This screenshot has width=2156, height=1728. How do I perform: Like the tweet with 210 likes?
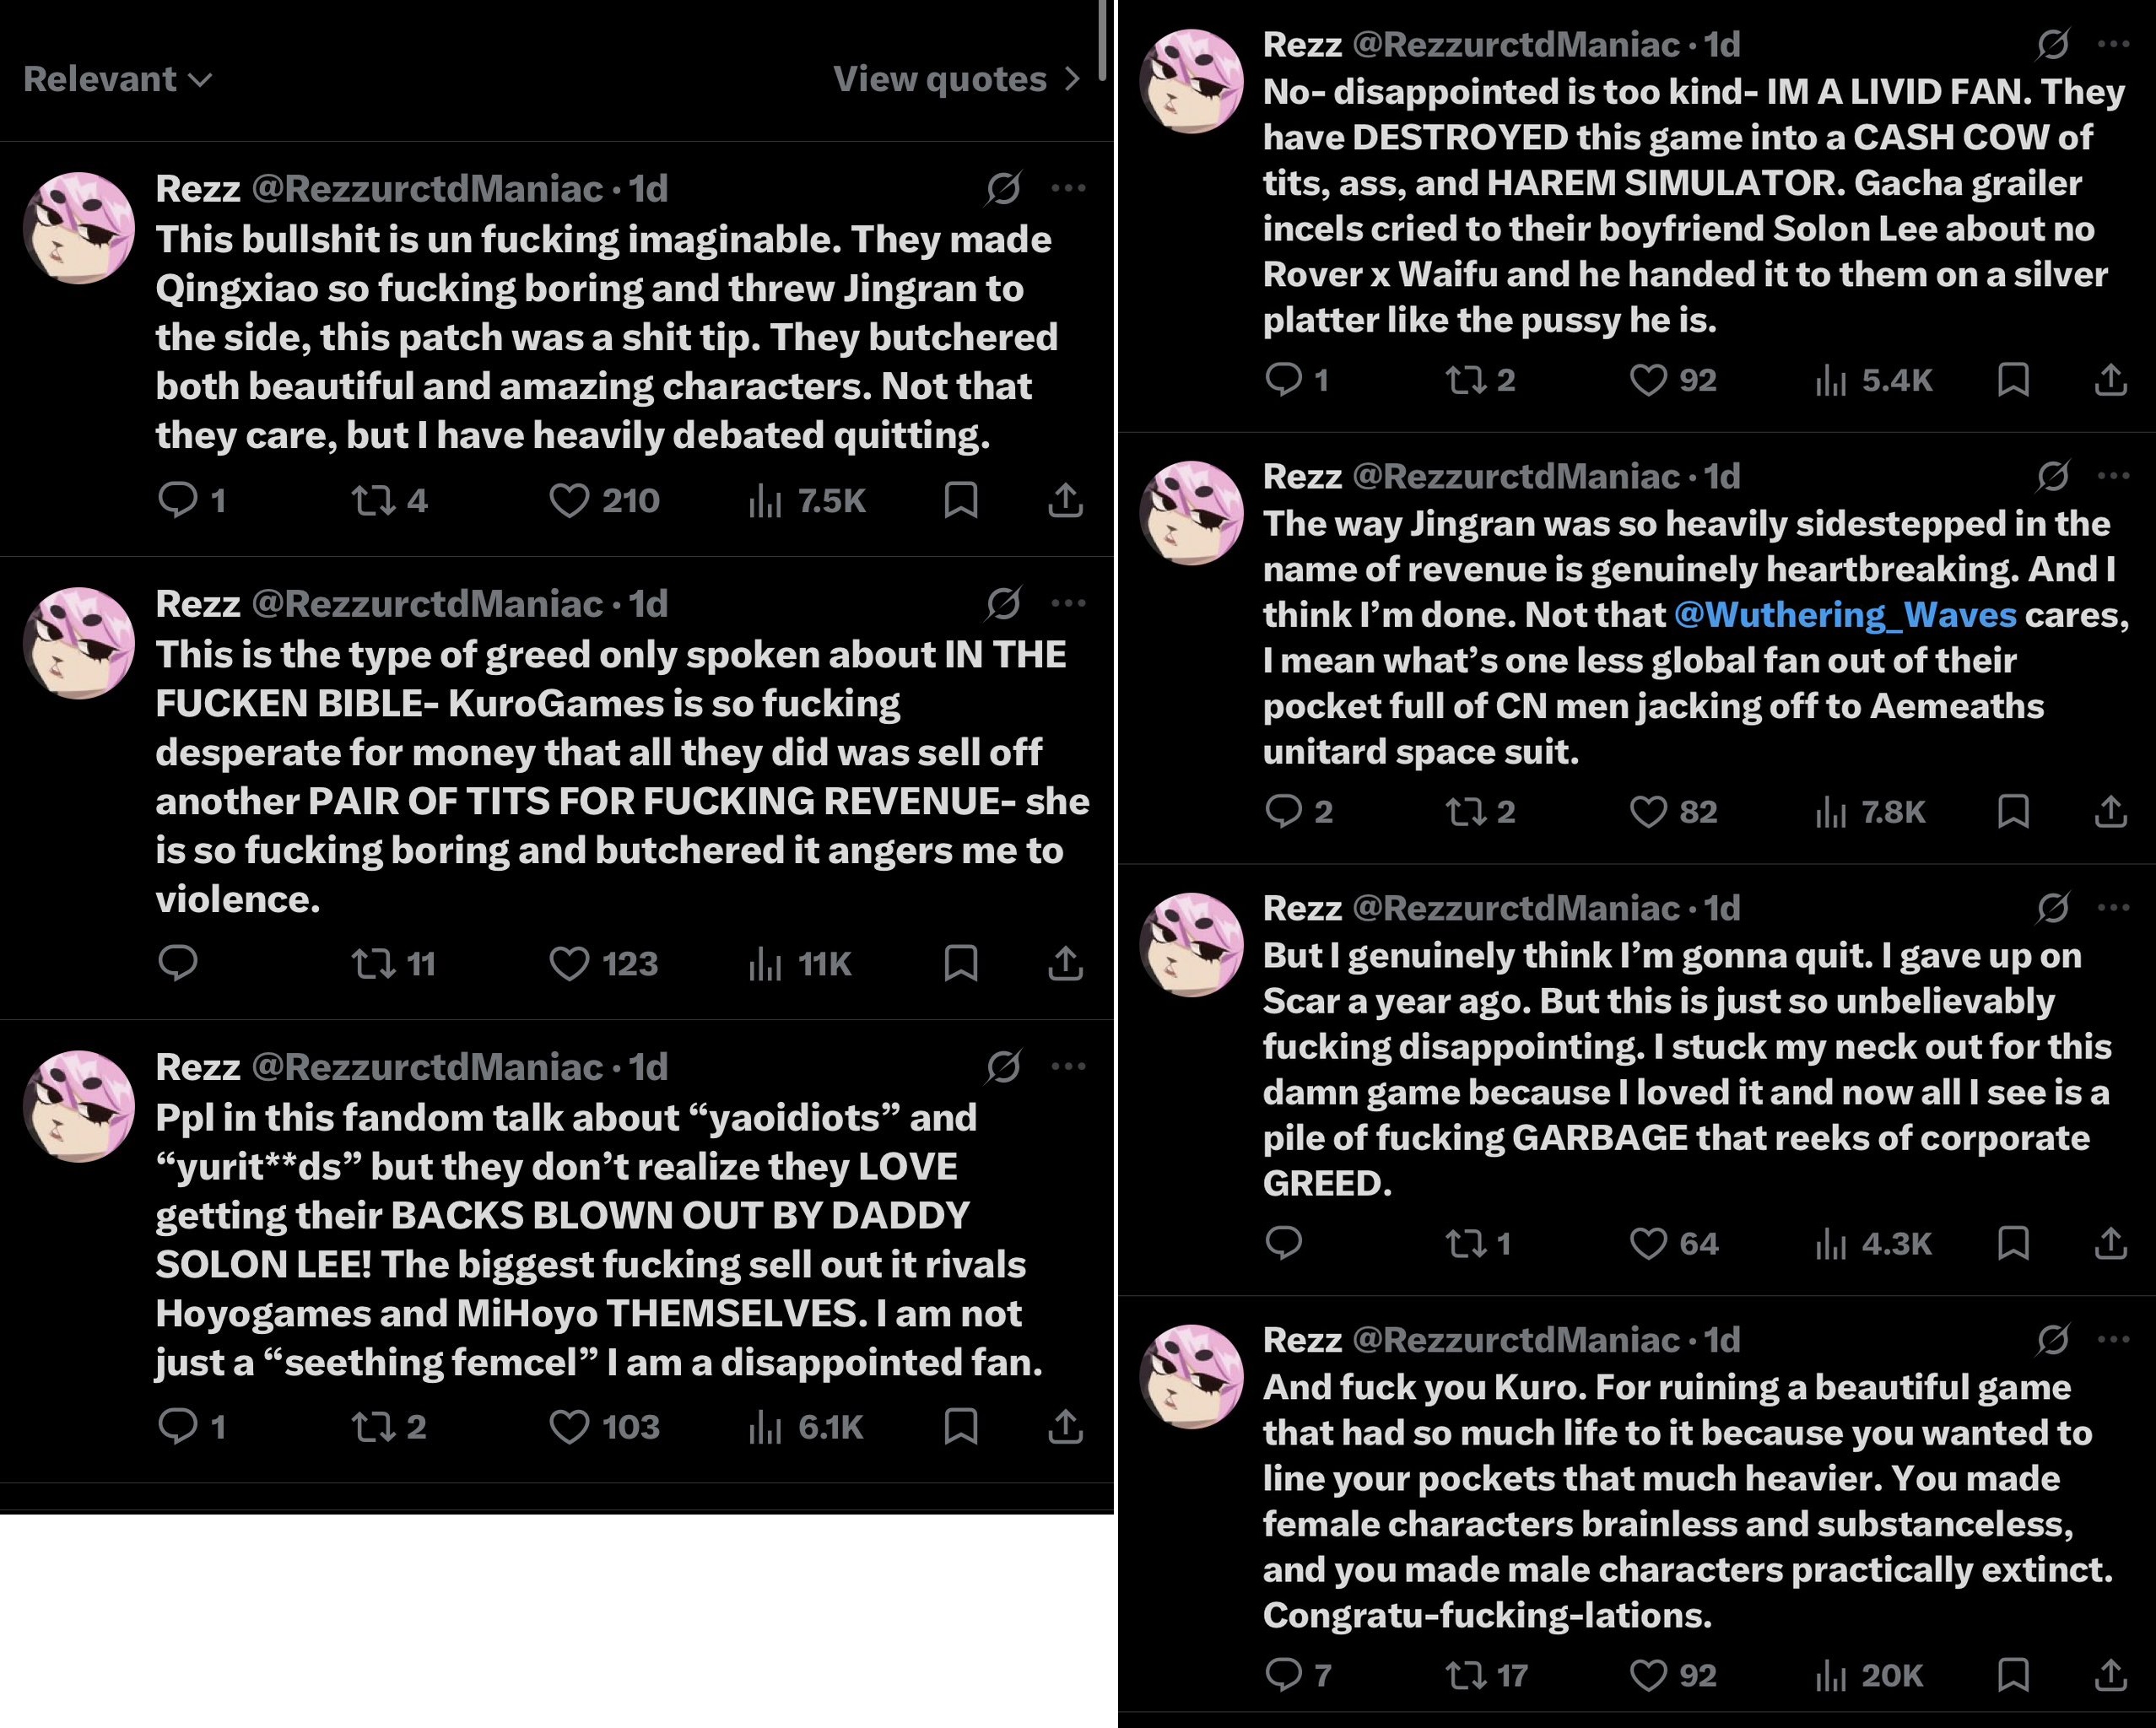(569, 500)
